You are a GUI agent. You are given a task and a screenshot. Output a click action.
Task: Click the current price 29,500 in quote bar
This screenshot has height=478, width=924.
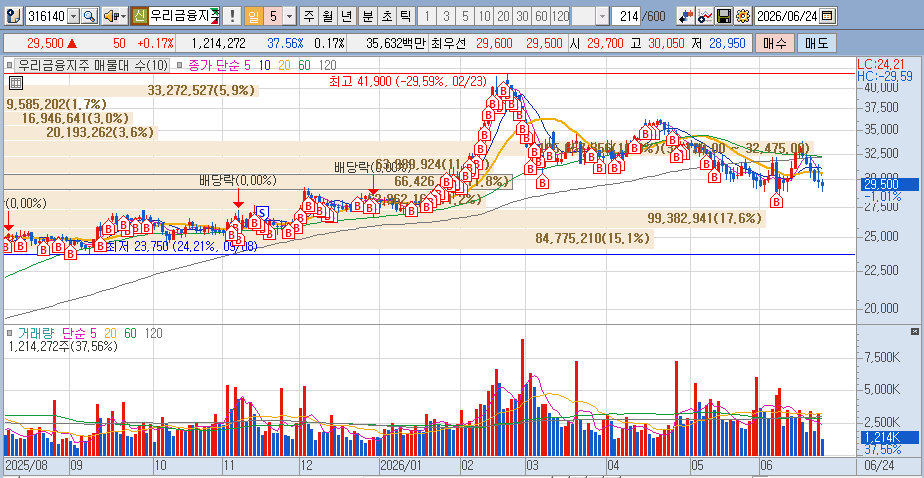45,43
